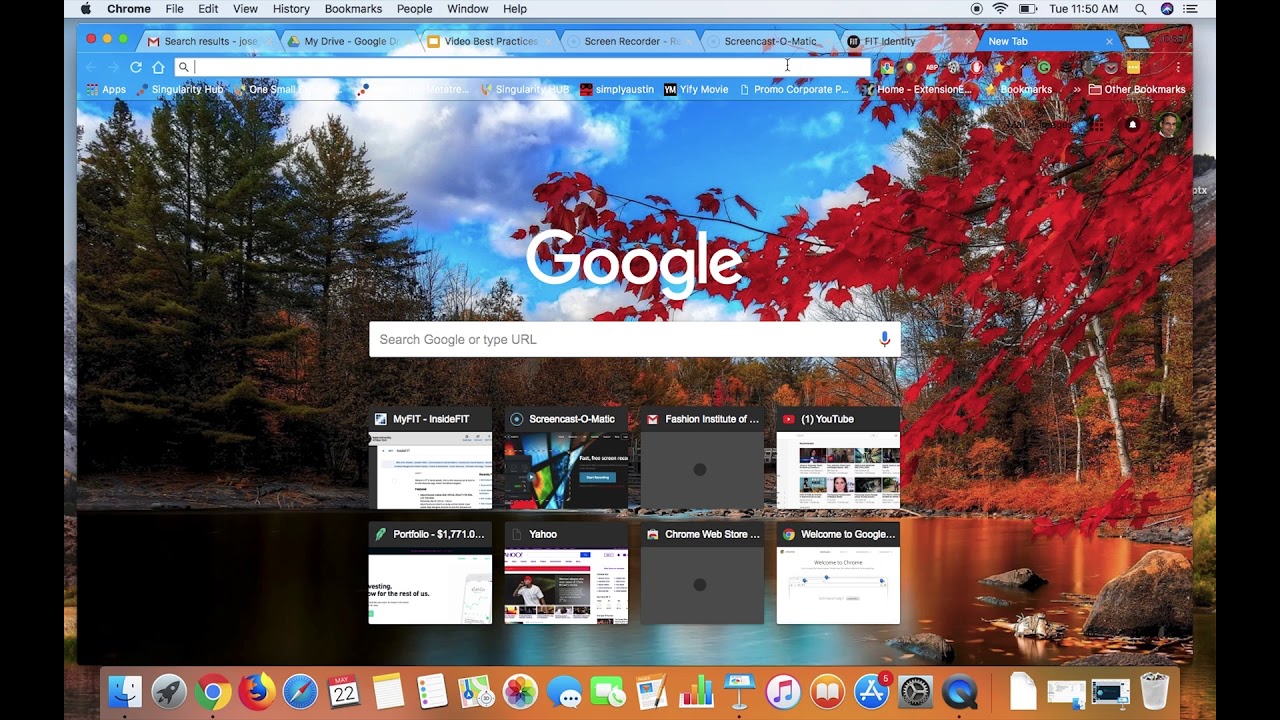Close the New Tab tab
This screenshot has width=1280, height=720.
1109,41
